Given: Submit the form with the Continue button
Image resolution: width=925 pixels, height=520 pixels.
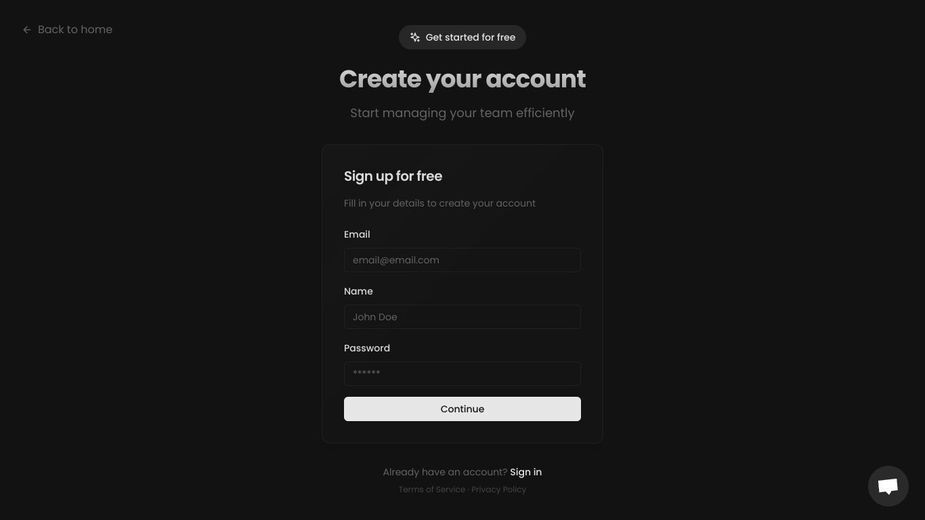Looking at the screenshot, I should (462, 409).
